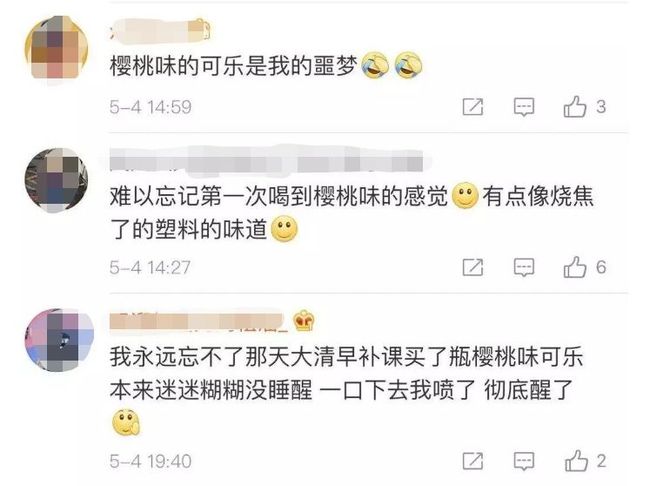650x486 pixels.
Task: Open third commenter's avatar profile
Action: click(59, 340)
